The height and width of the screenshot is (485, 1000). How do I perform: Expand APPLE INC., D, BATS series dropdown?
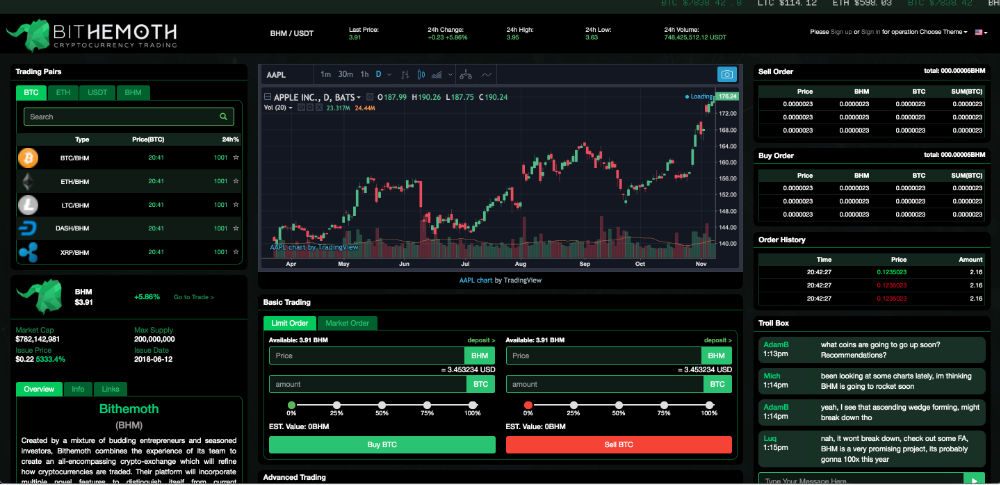pyautogui.click(x=359, y=98)
